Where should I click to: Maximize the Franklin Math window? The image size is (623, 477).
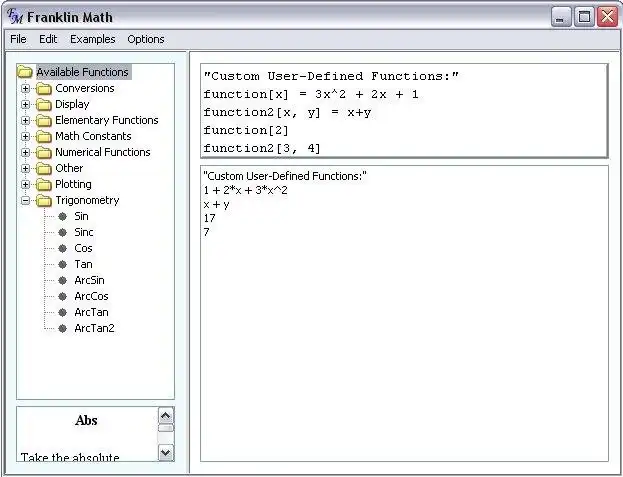tap(584, 17)
